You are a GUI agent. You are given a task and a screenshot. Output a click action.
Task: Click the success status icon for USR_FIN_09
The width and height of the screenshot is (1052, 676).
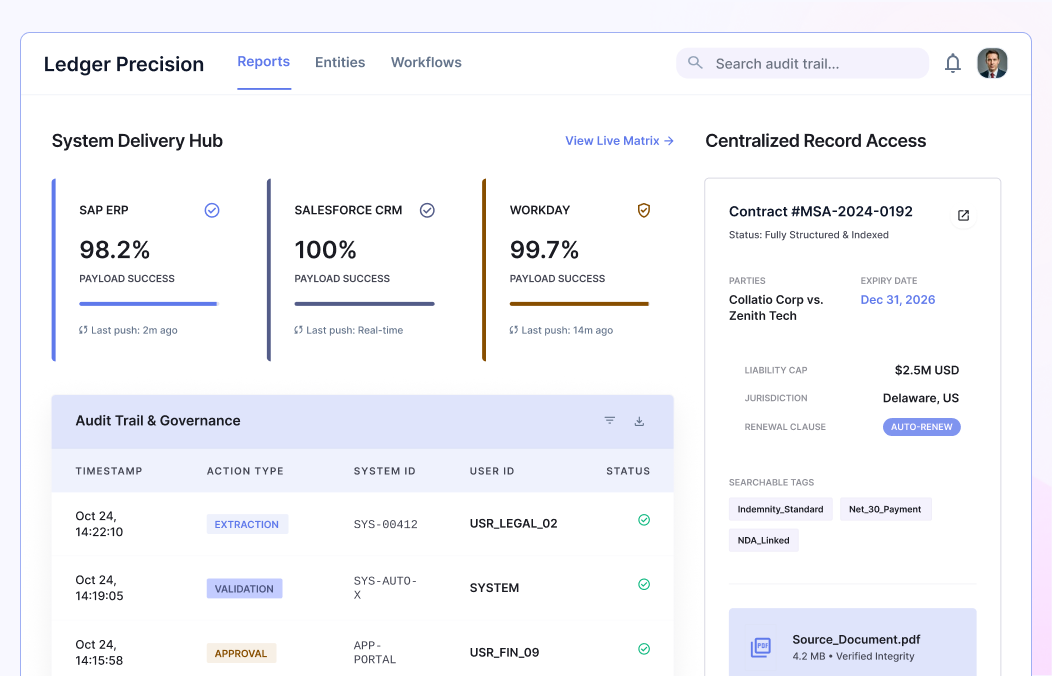coord(644,649)
